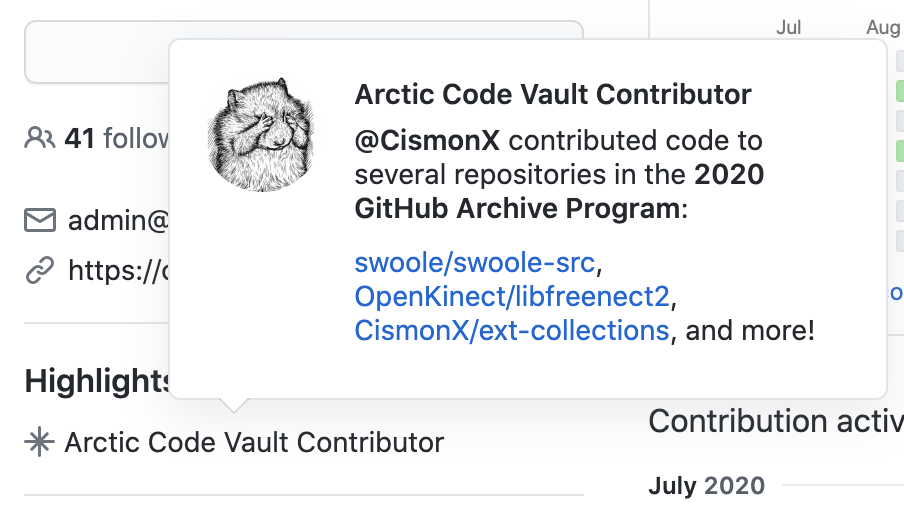Click the @CismonX username in the popover

[x=427, y=142]
